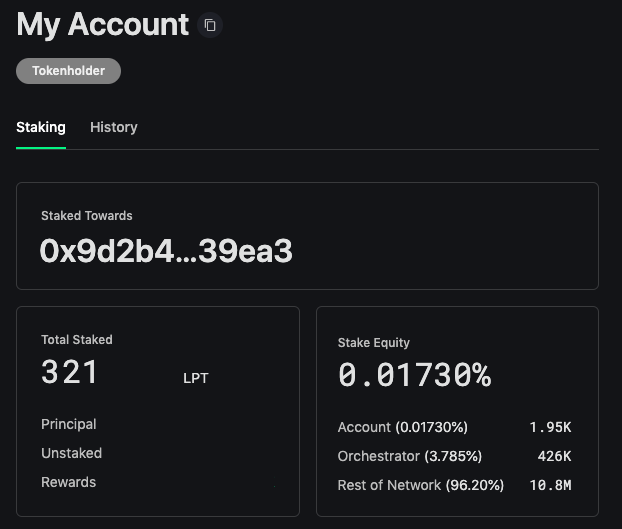Click the LPT unit label
Image resolution: width=622 pixels, height=529 pixels.
coord(196,378)
